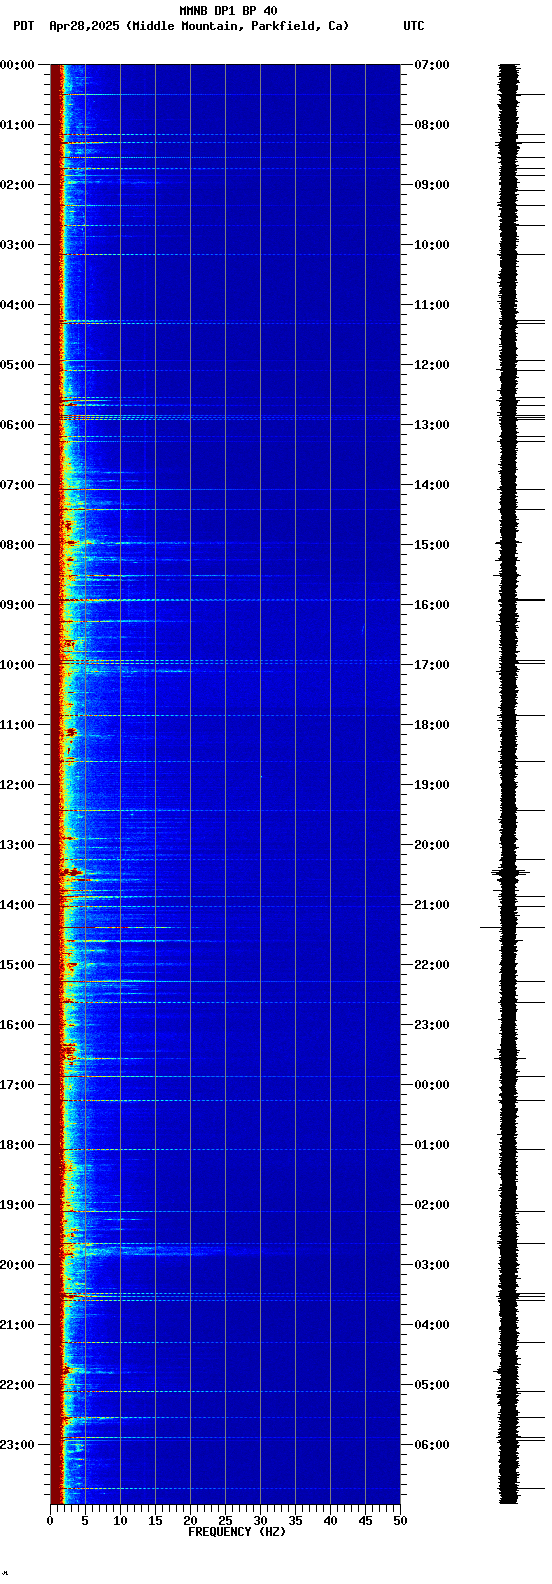Click the '06:00' label on the PDT axis
This screenshot has height=1584, width=552.
pos(18,425)
